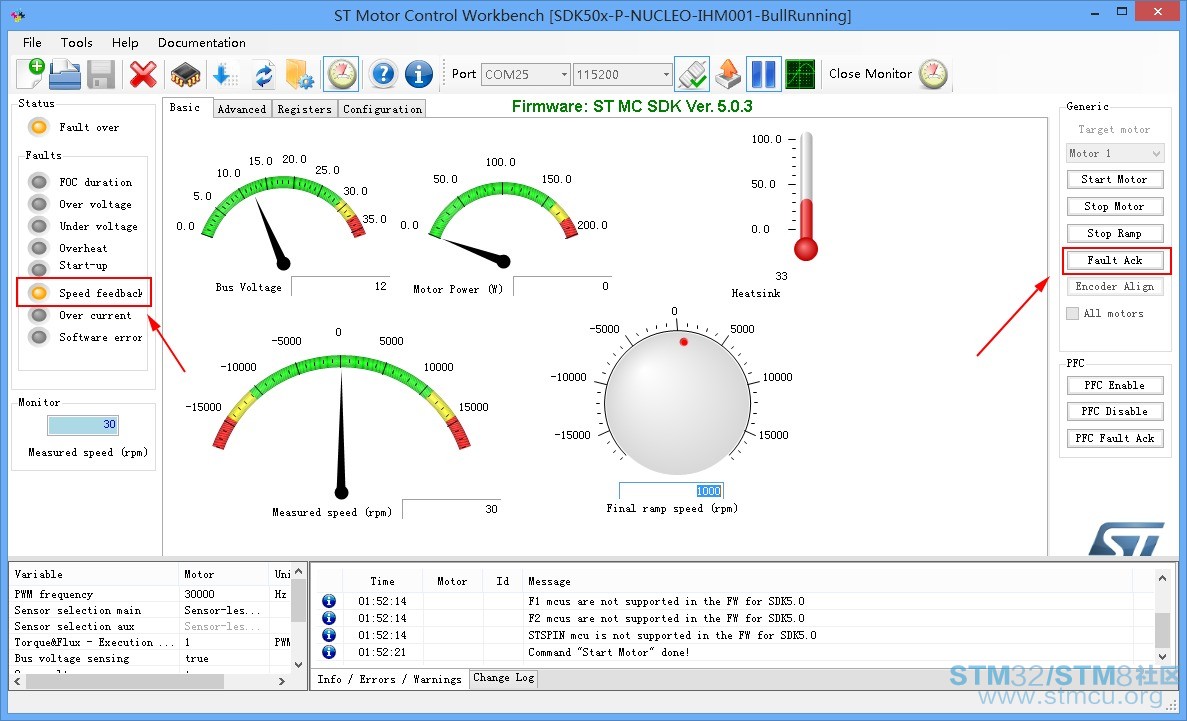Click the Over current fault indicator
1187x721 pixels.
click(39, 315)
